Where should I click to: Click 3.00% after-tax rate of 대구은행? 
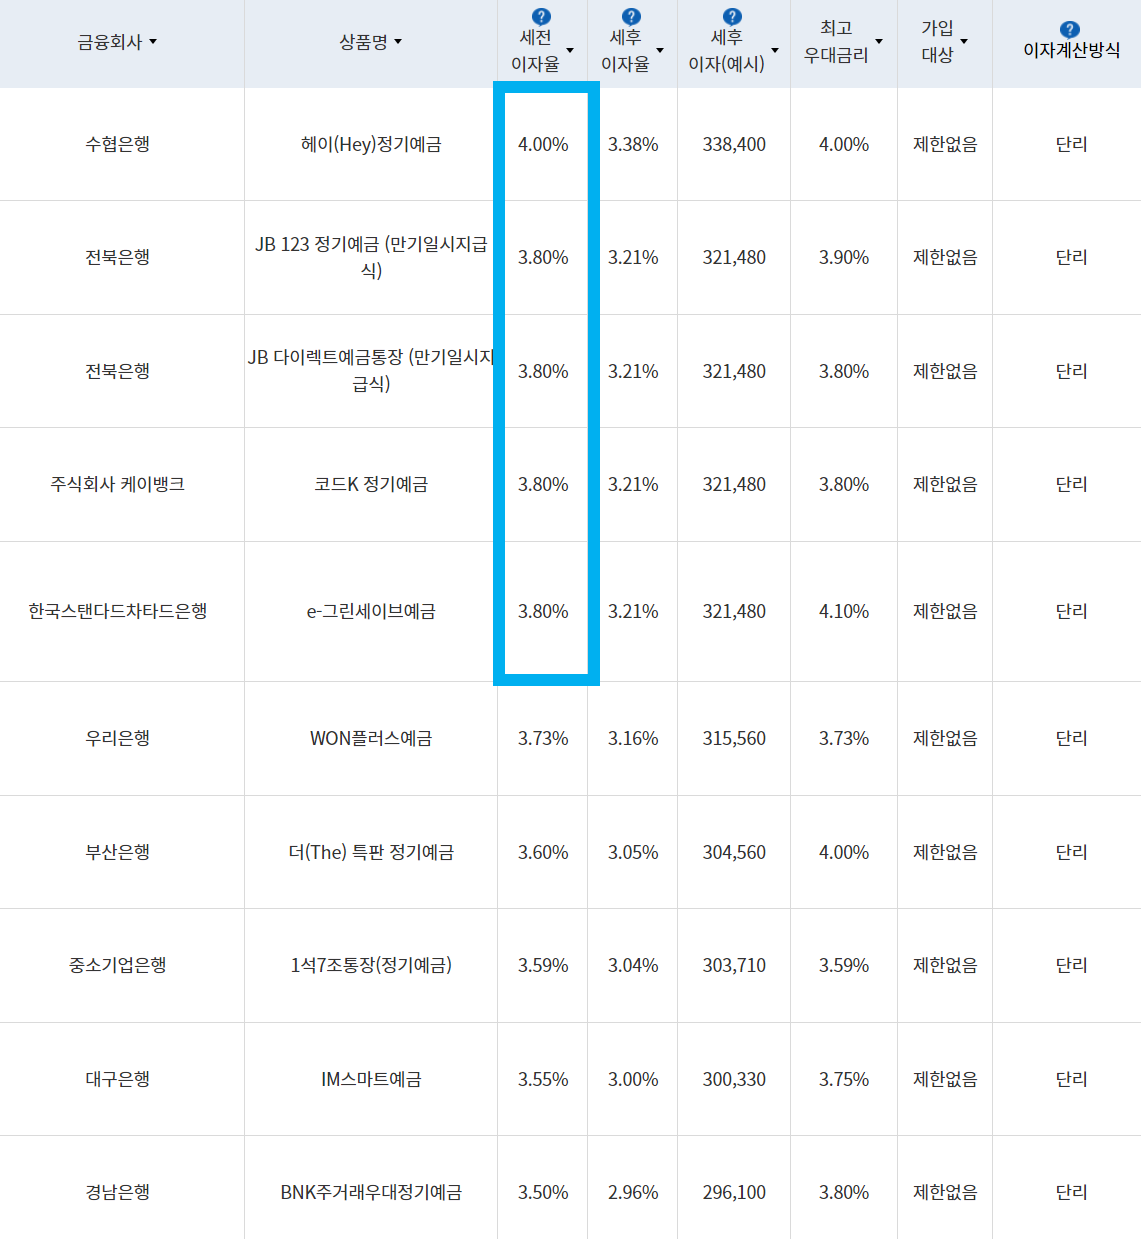coord(633,1079)
